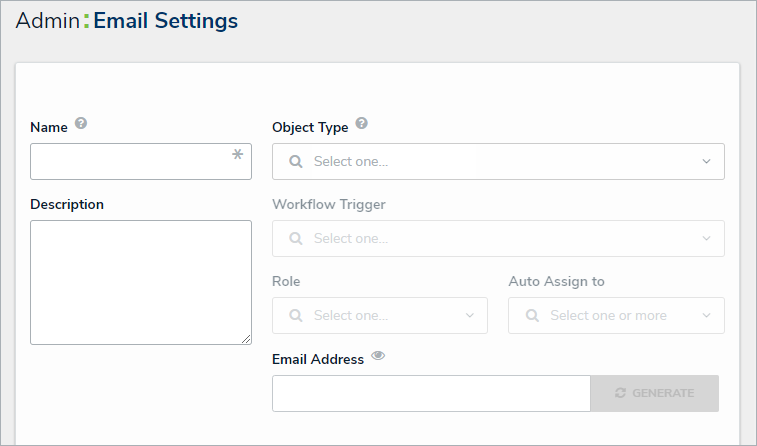The height and width of the screenshot is (446, 757).
Task: Toggle the Email Address eye icon
Action: [377, 356]
